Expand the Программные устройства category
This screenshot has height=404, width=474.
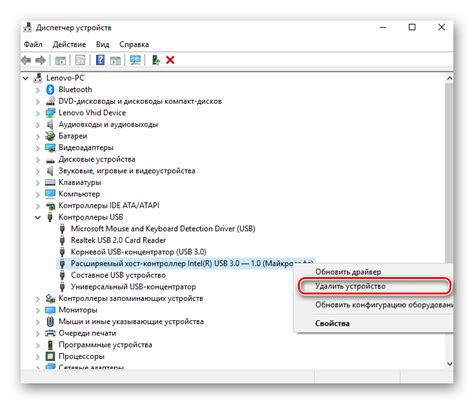pos(38,345)
